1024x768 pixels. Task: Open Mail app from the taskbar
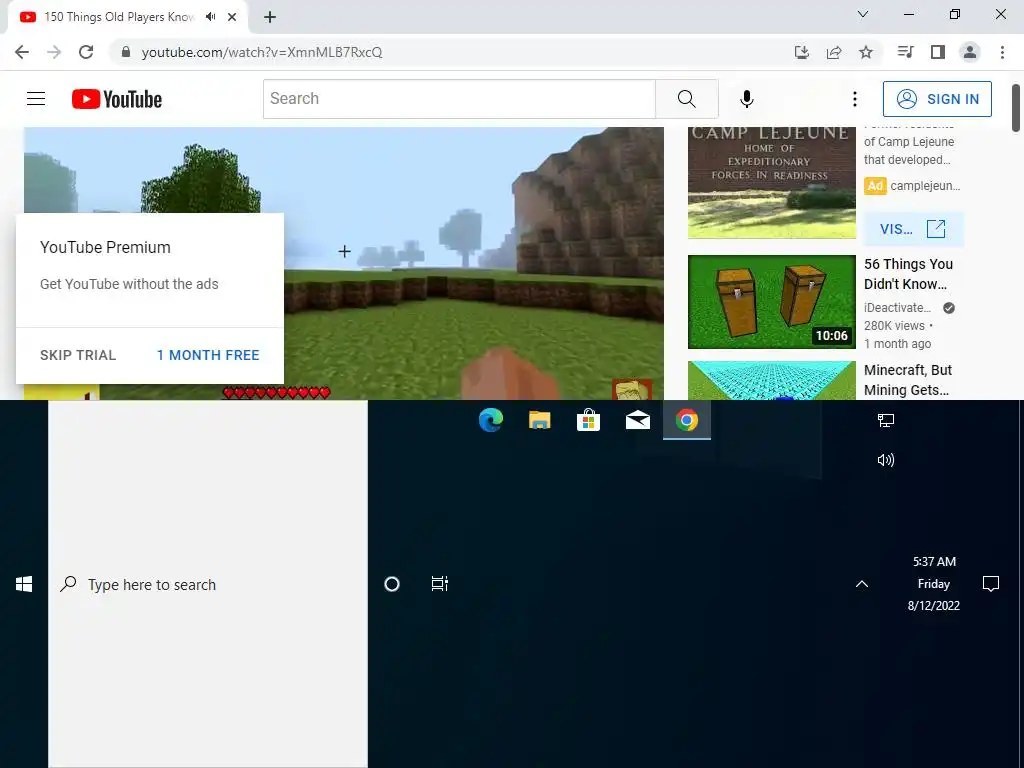pos(637,420)
